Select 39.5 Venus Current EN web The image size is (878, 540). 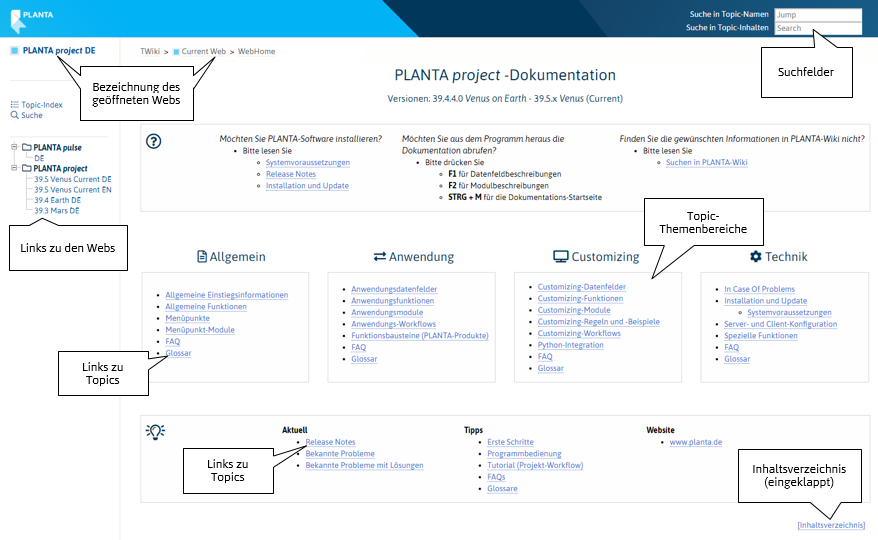click(x=72, y=189)
